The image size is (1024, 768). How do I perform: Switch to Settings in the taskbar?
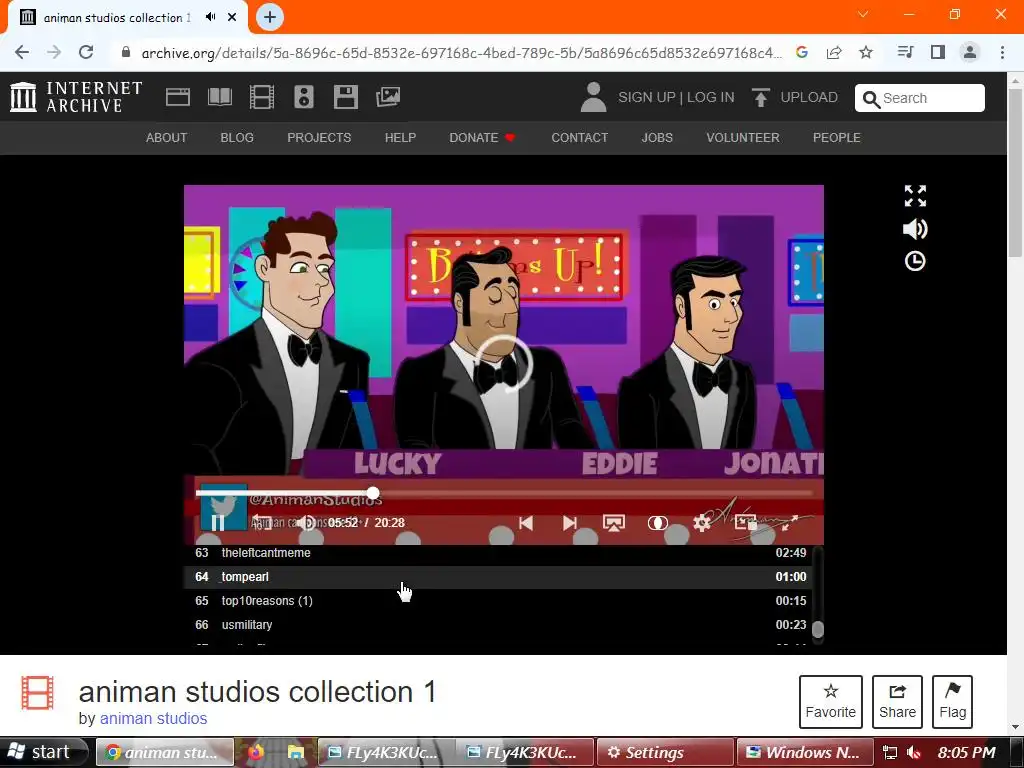pos(663,752)
